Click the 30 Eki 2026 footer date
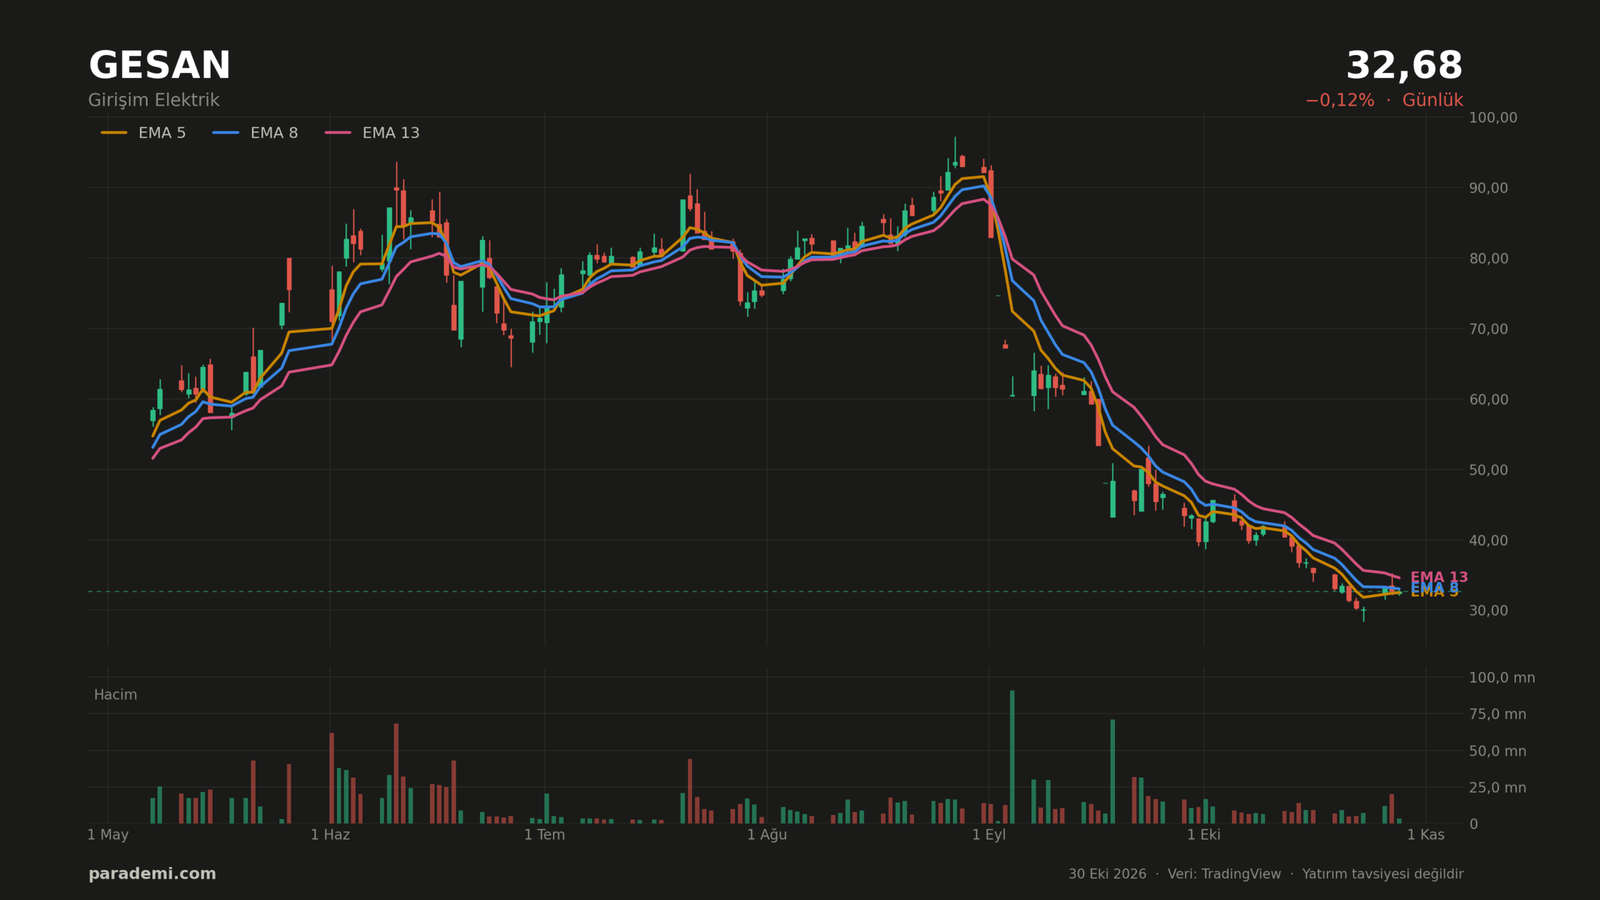This screenshot has width=1600, height=900. click(x=1107, y=874)
